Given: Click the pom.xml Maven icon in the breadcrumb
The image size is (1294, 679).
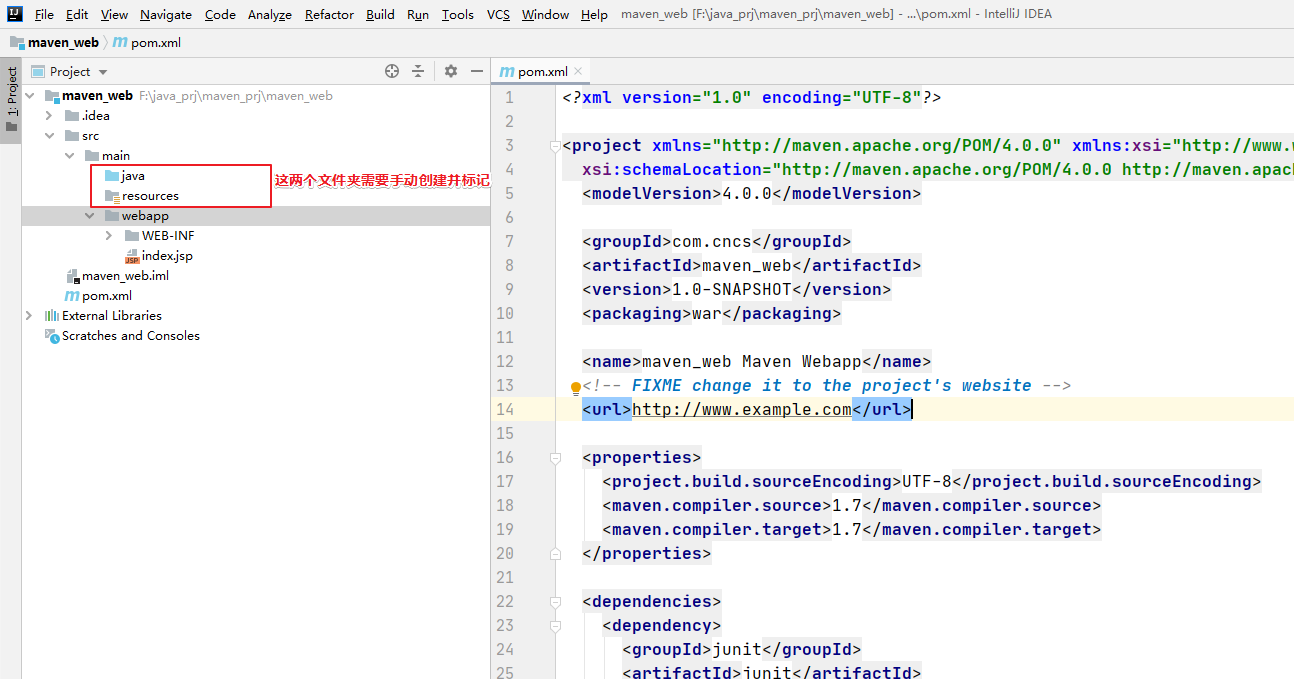Looking at the screenshot, I should coord(120,43).
